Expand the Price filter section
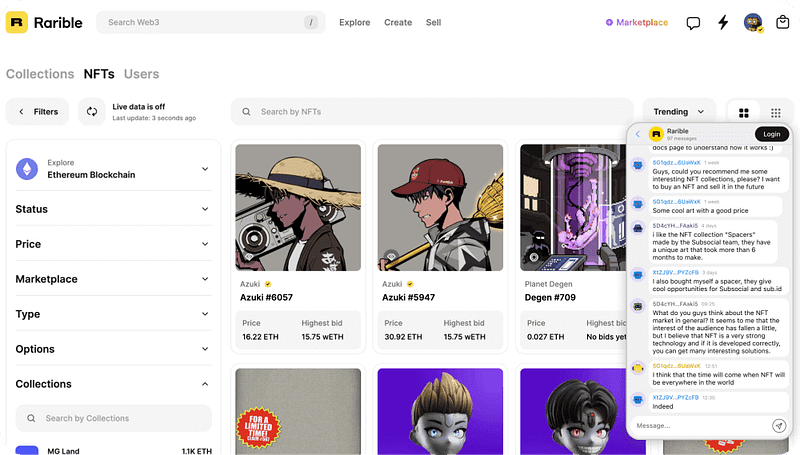The image size is (800, 455). [x=205, y=244]
